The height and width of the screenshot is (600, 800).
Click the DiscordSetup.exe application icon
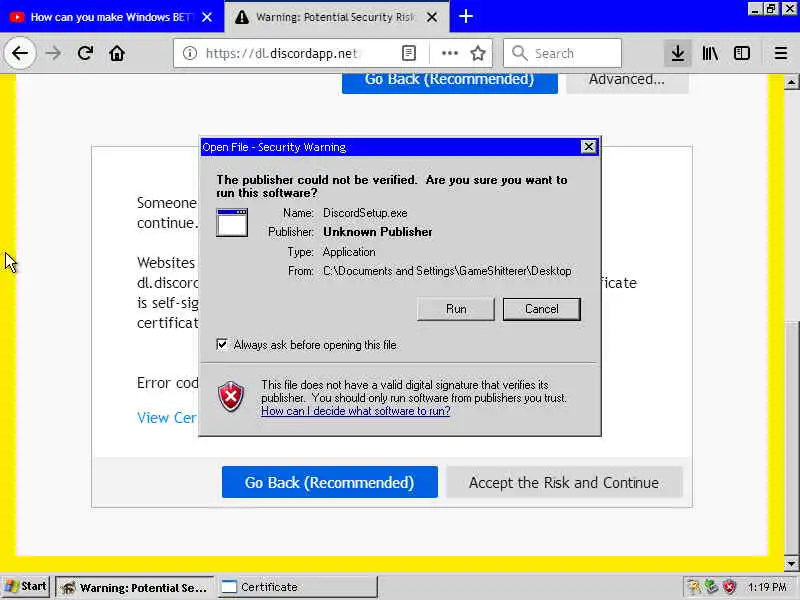[x=232, y=222]
